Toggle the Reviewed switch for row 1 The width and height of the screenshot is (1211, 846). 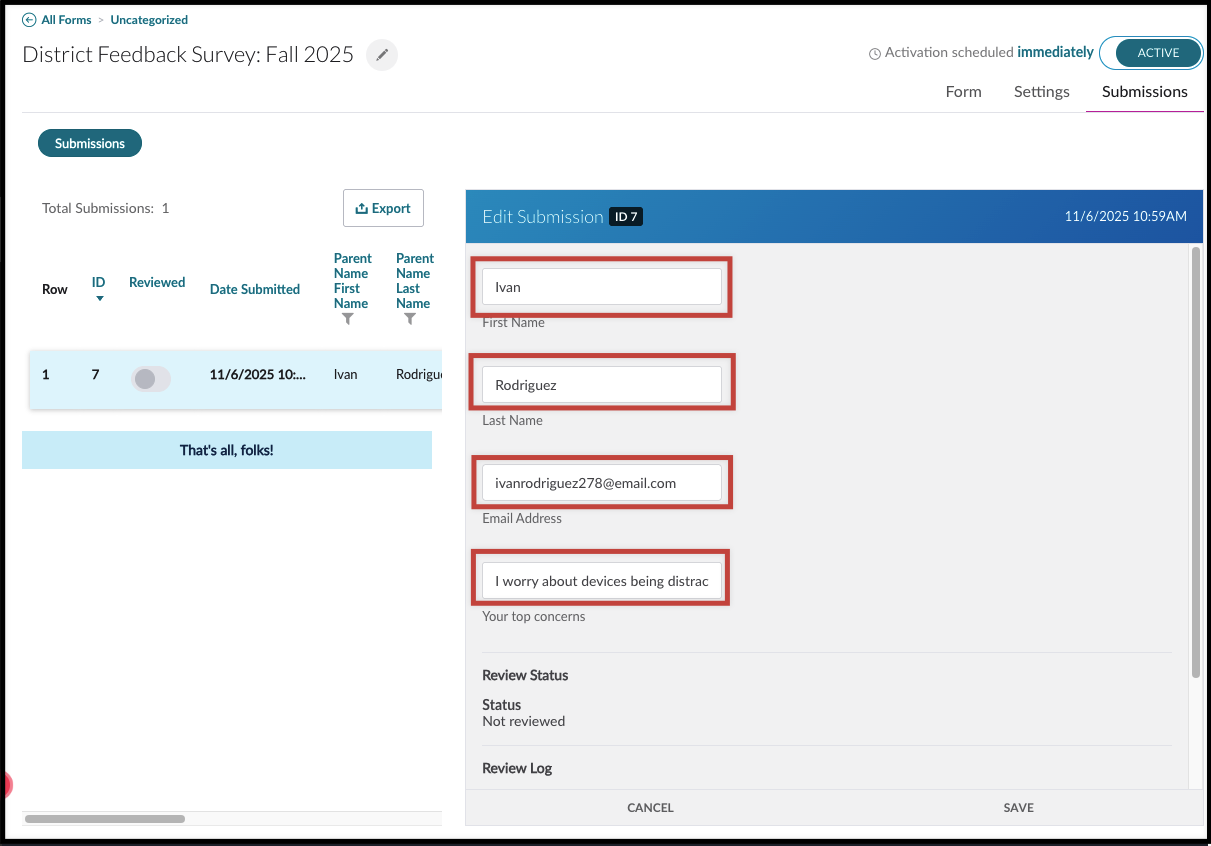tap(151, 378)
